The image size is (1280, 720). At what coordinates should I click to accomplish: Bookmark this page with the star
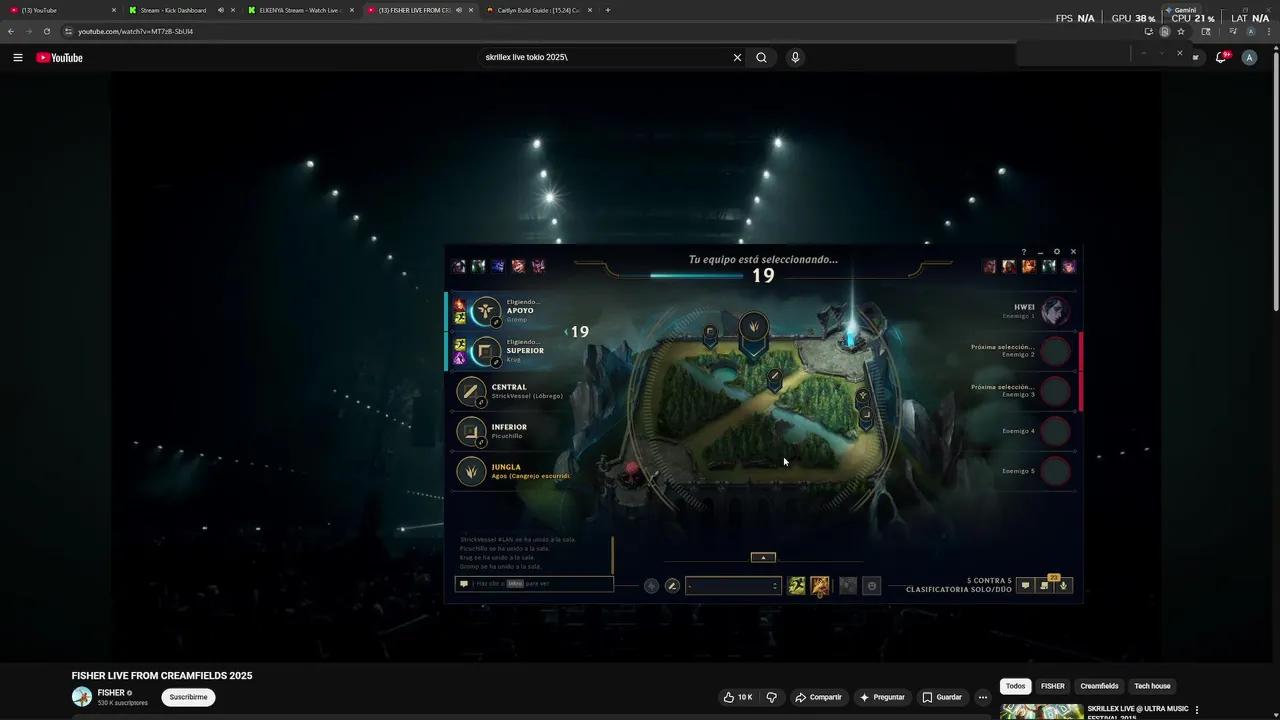[x=1181, y=31]
